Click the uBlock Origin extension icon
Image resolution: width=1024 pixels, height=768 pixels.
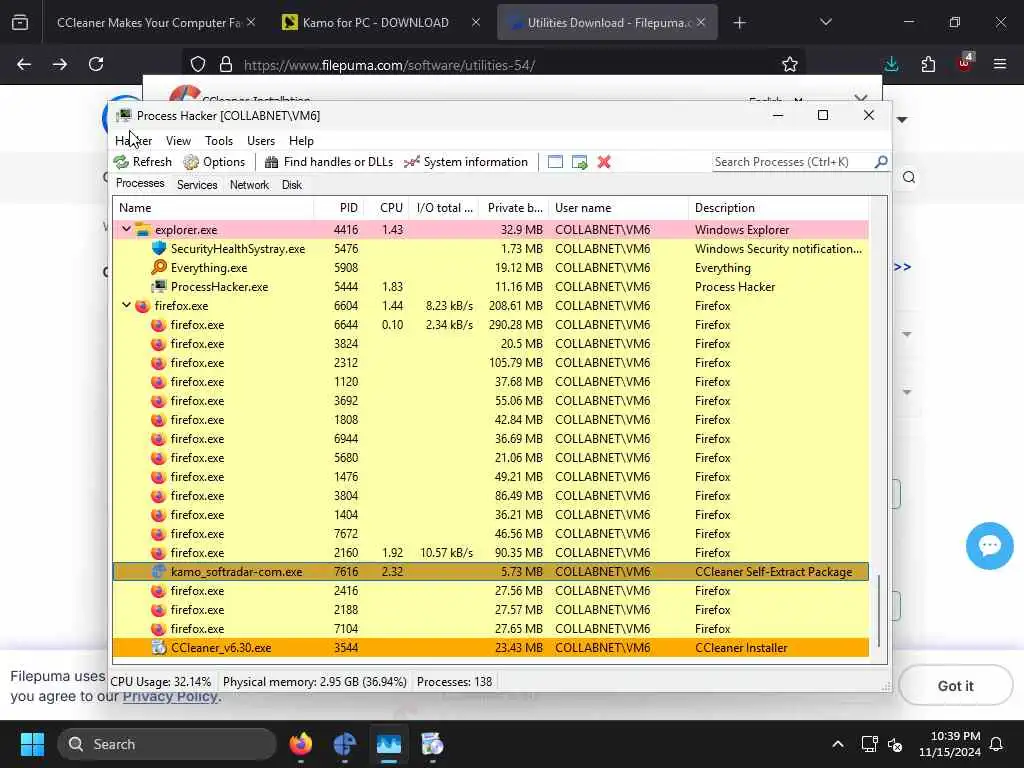965,63
